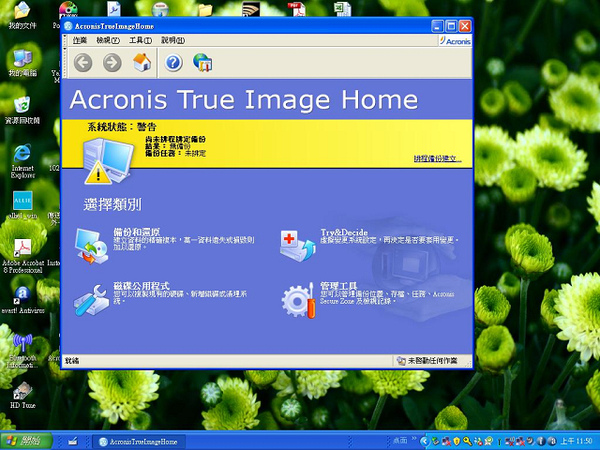
Task: Select the Adobe Acrobat 8 Professional icon
Action: (x=23, y=256)
